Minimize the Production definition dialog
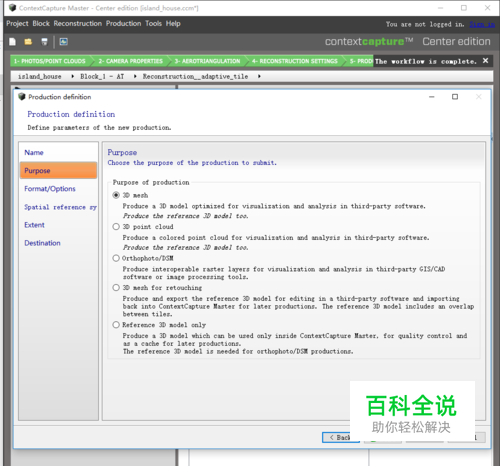Viewport: 500px width, 466px height. (432, 97)
